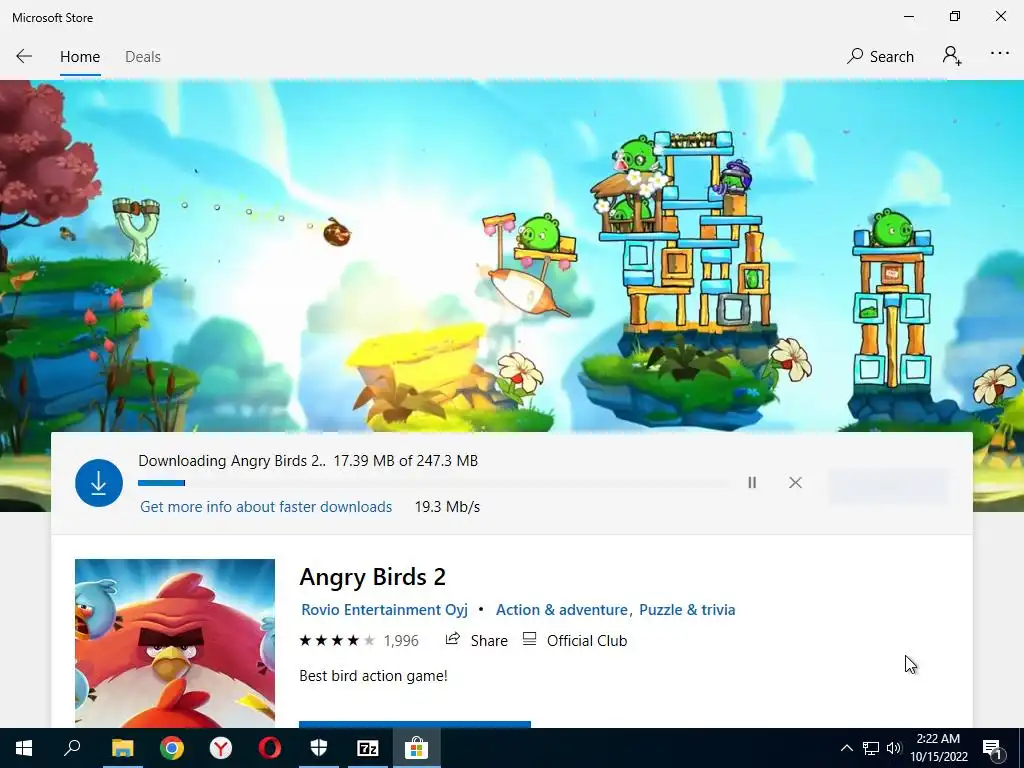Go back with the back arrow
Image resolution: width=1024 pixels, height=768 pixels.
click(x=24, y=56)
